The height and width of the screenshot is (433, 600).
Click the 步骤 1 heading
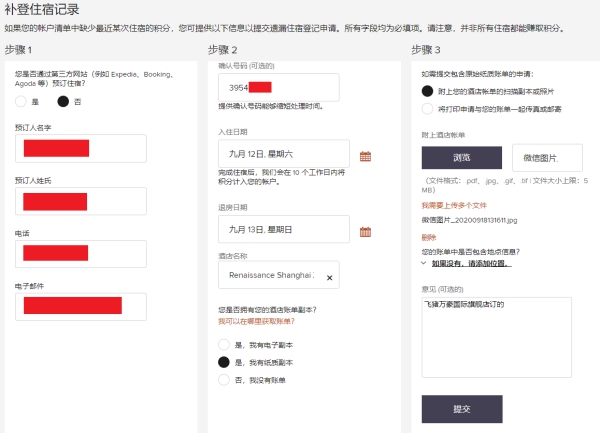(18, 50)
